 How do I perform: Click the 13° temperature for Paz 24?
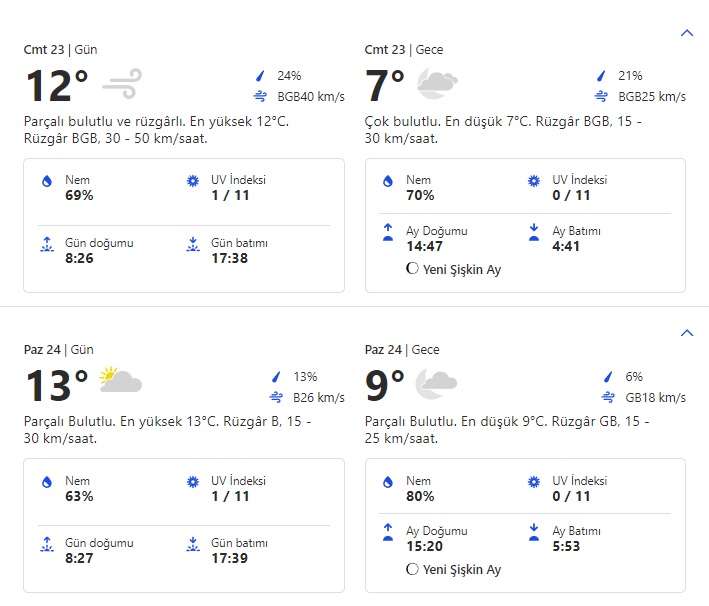click(55, 386)
